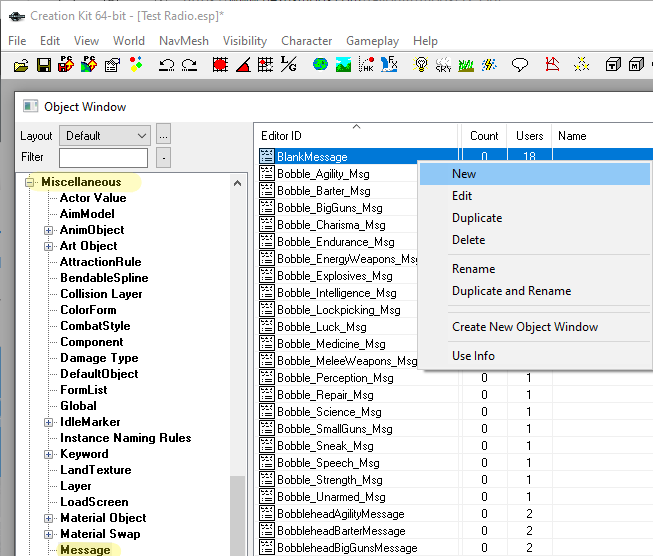Click the save floppy disk icon
The image size is (653, 556).
44,65
